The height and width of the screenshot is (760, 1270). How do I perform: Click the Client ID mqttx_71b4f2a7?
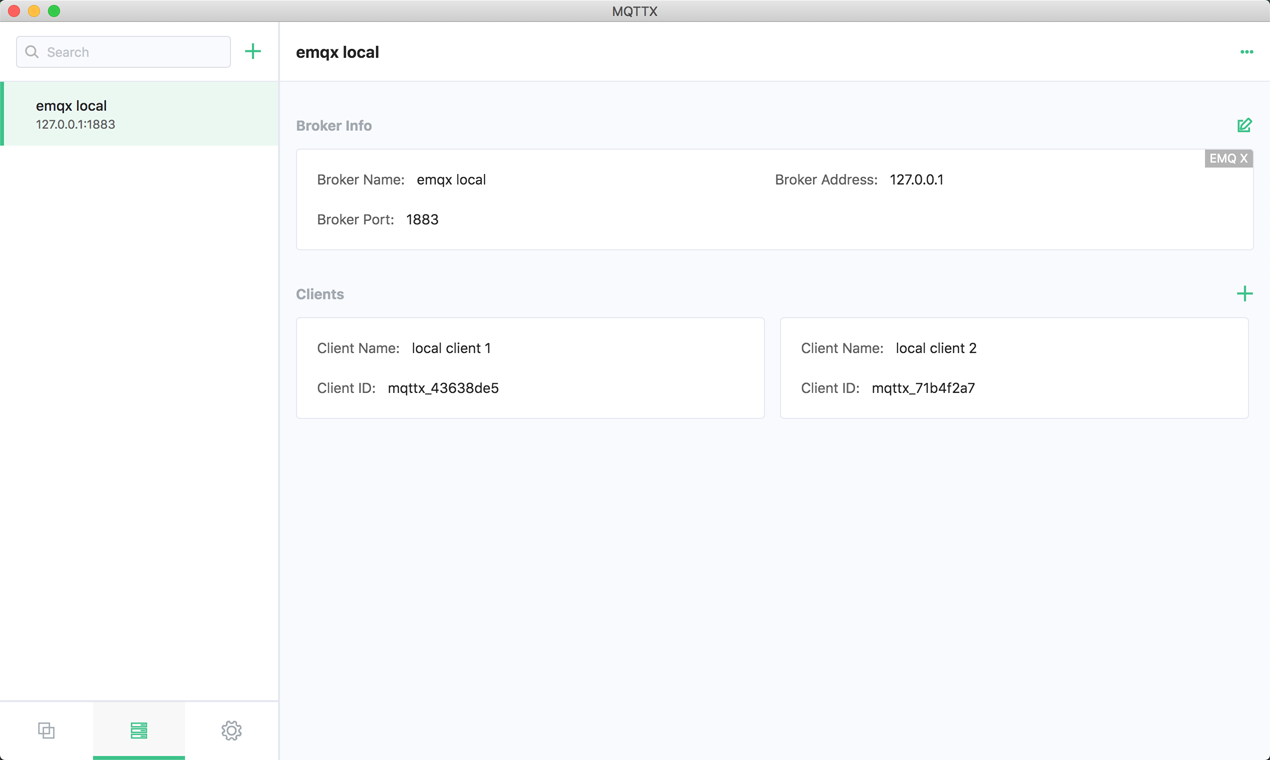[923, 387]
